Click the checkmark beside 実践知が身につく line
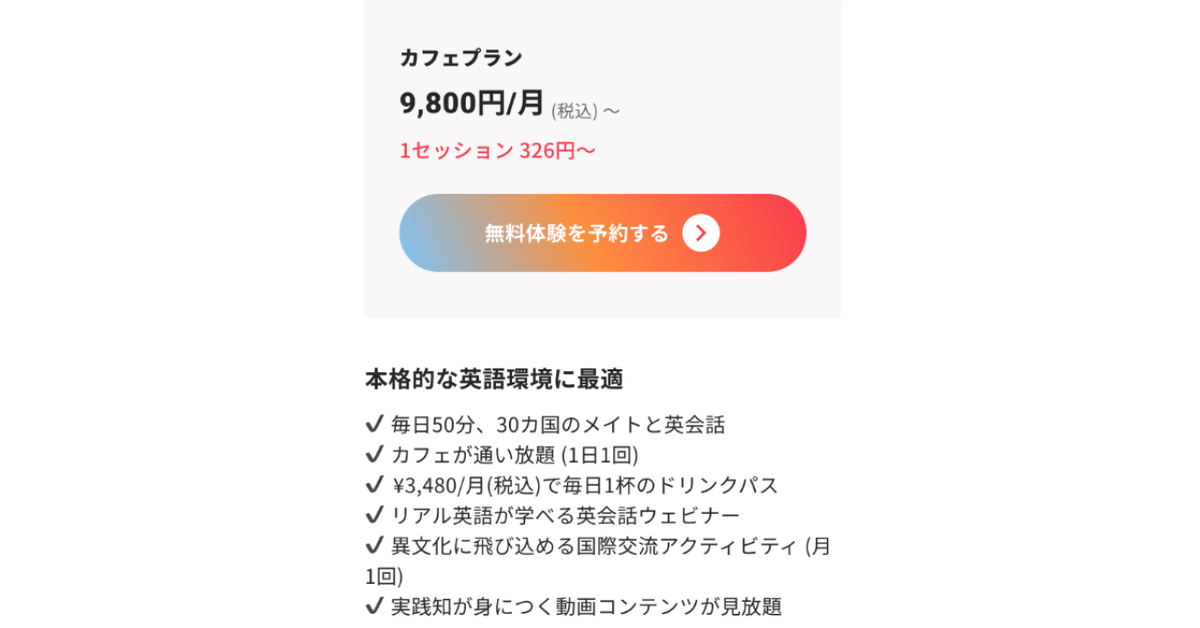 375,606
